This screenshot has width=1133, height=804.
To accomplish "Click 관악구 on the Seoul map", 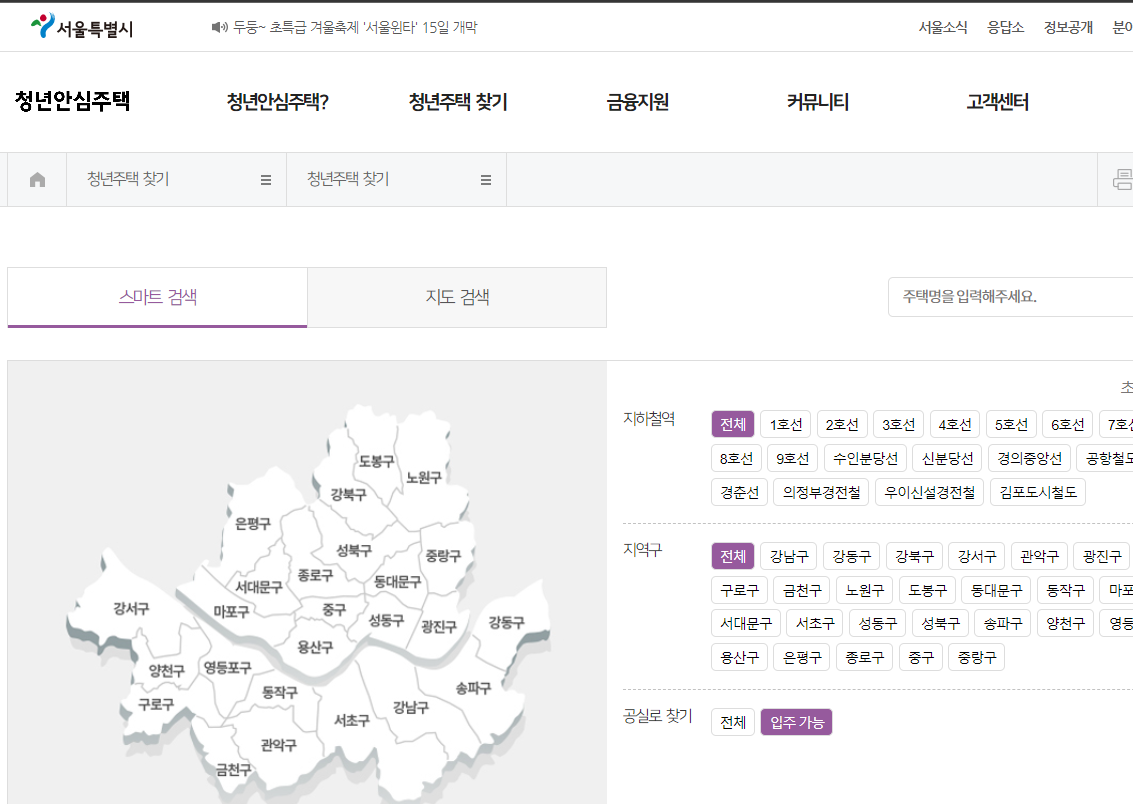I will [x=278, y=745].
